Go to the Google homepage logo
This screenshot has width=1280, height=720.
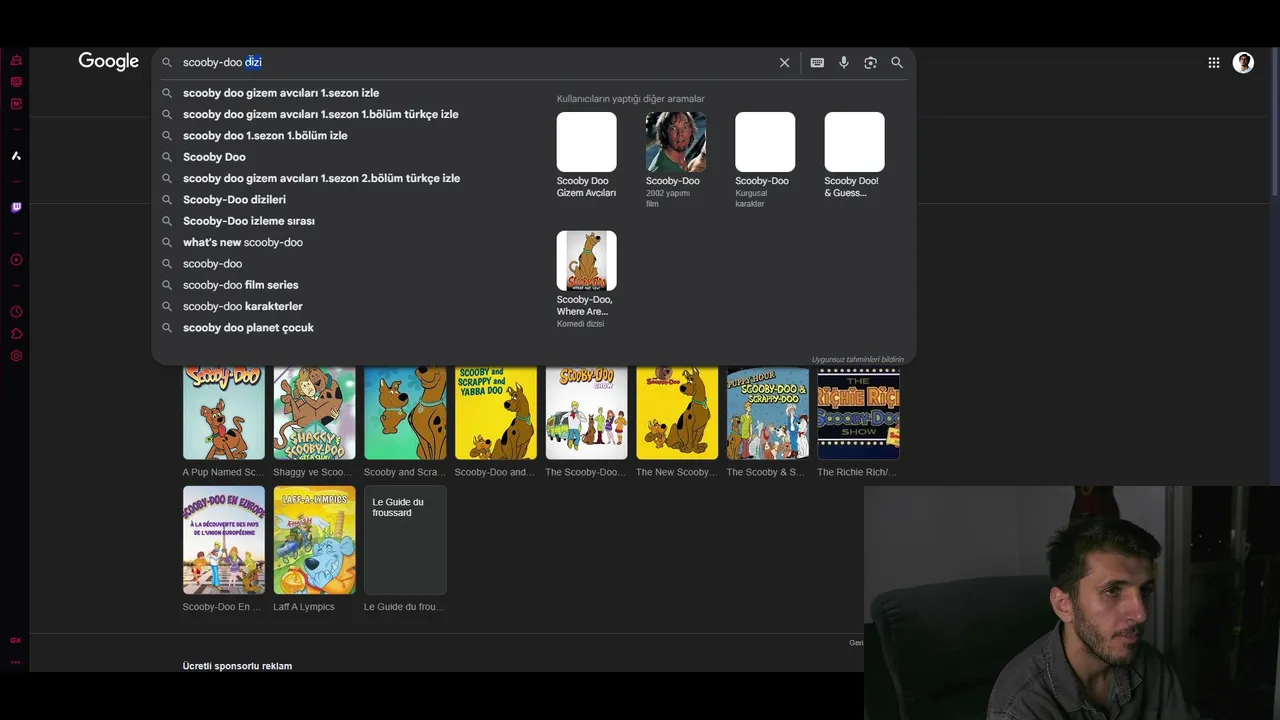click(109, 62)
